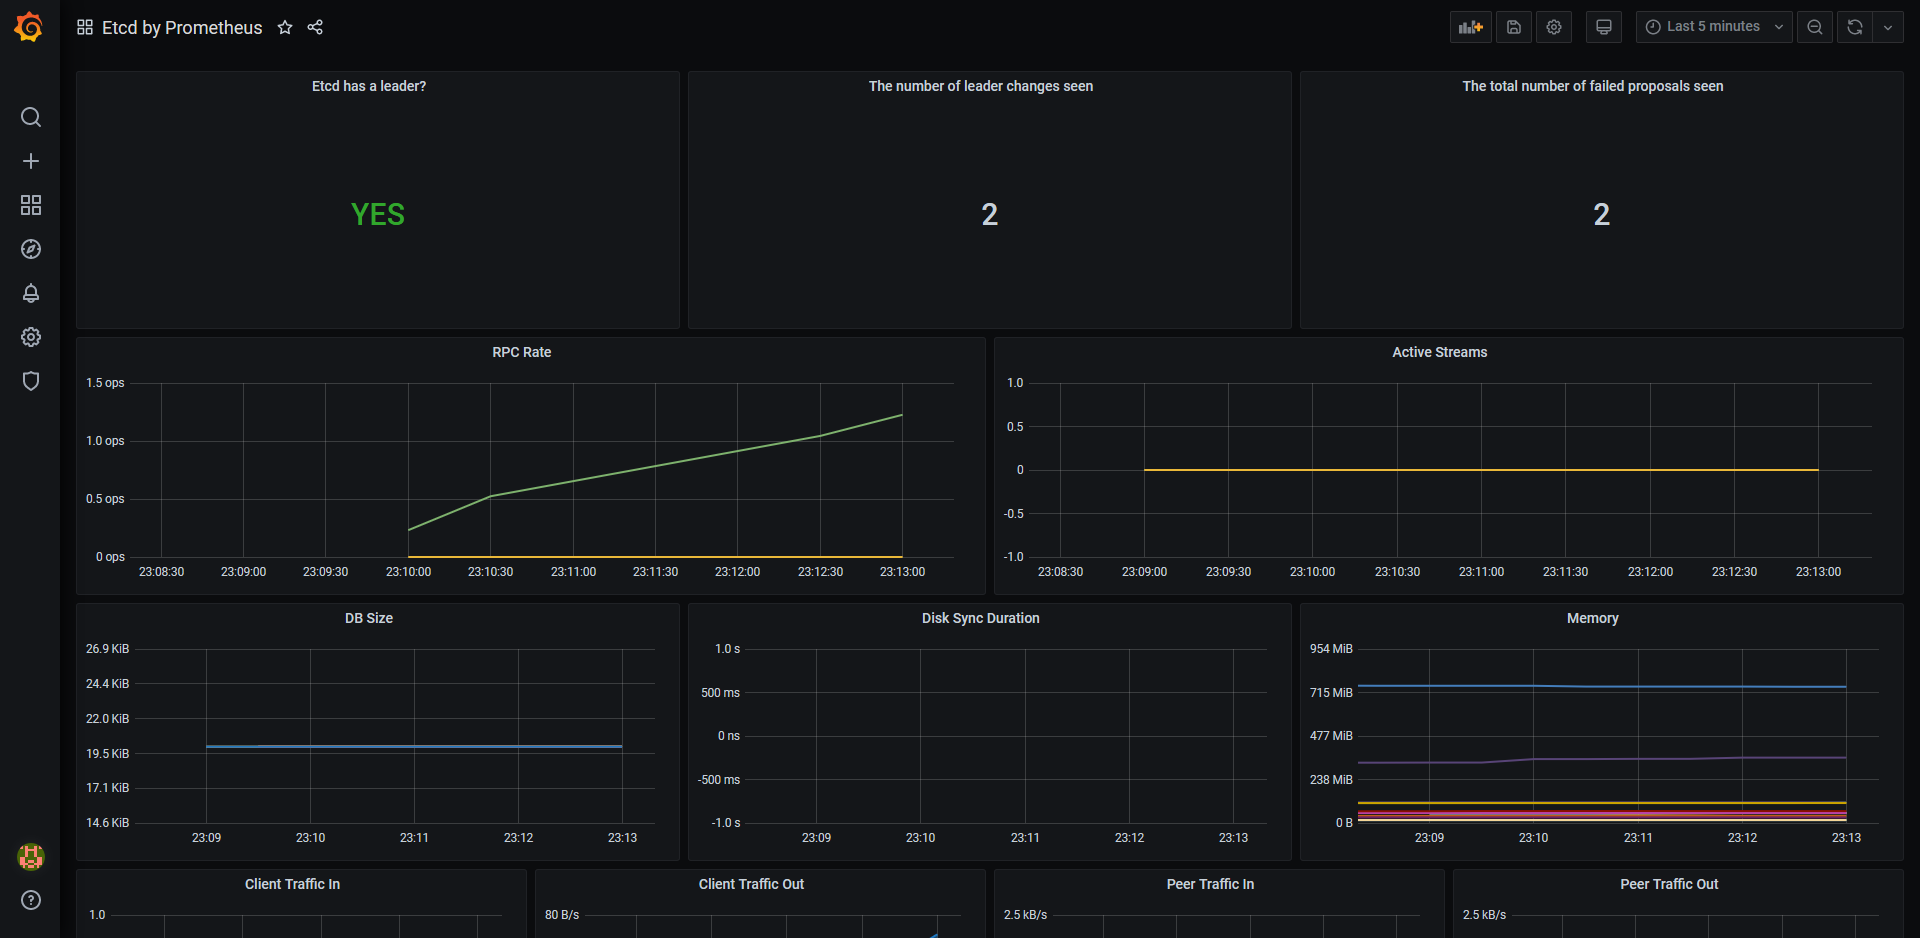Open the Explore compass icon
The height and width of the screenshot is (938, 1920).
point(31,249)
